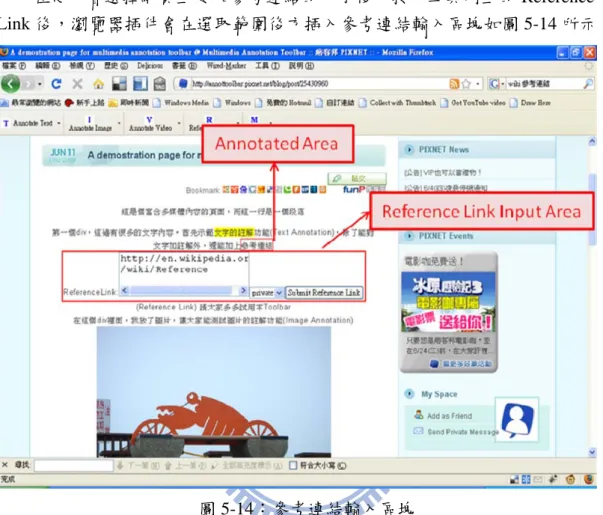Click the My Space profile avatar image
The width and height of the screenshot is (603, 515).
[x=516, y=420]
